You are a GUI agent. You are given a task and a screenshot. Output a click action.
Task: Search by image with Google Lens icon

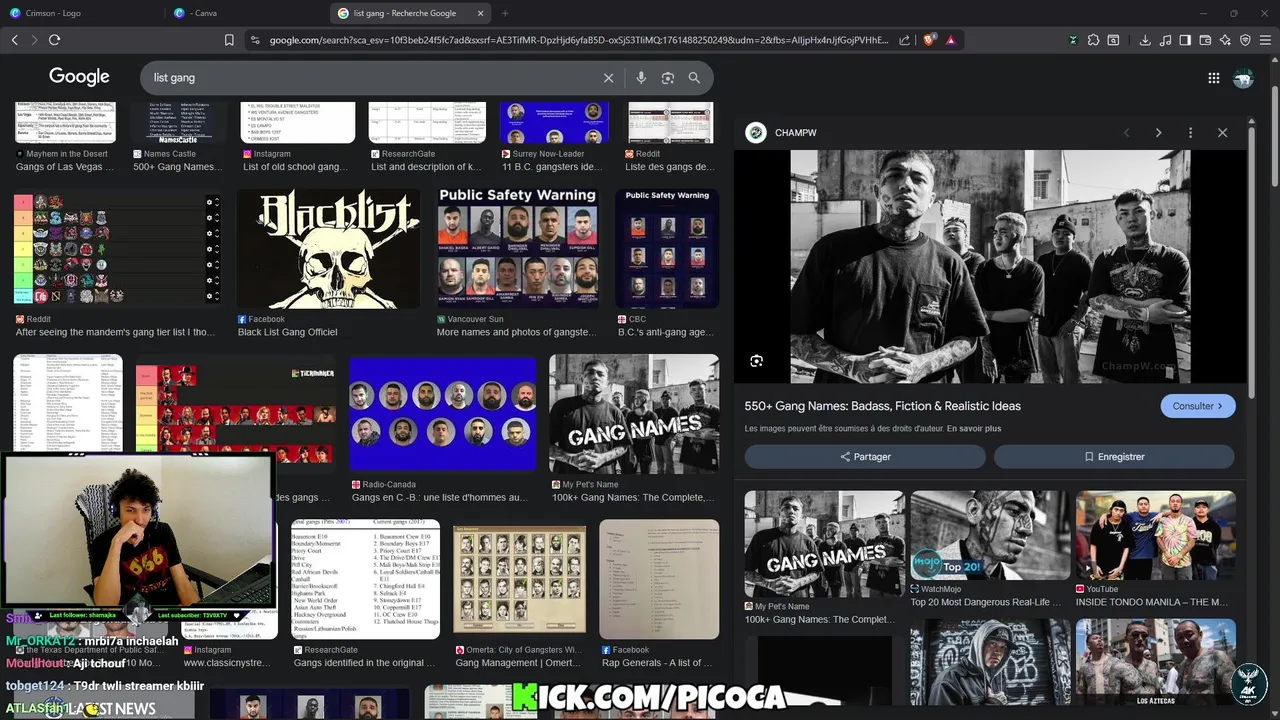[x=668, y=78]
